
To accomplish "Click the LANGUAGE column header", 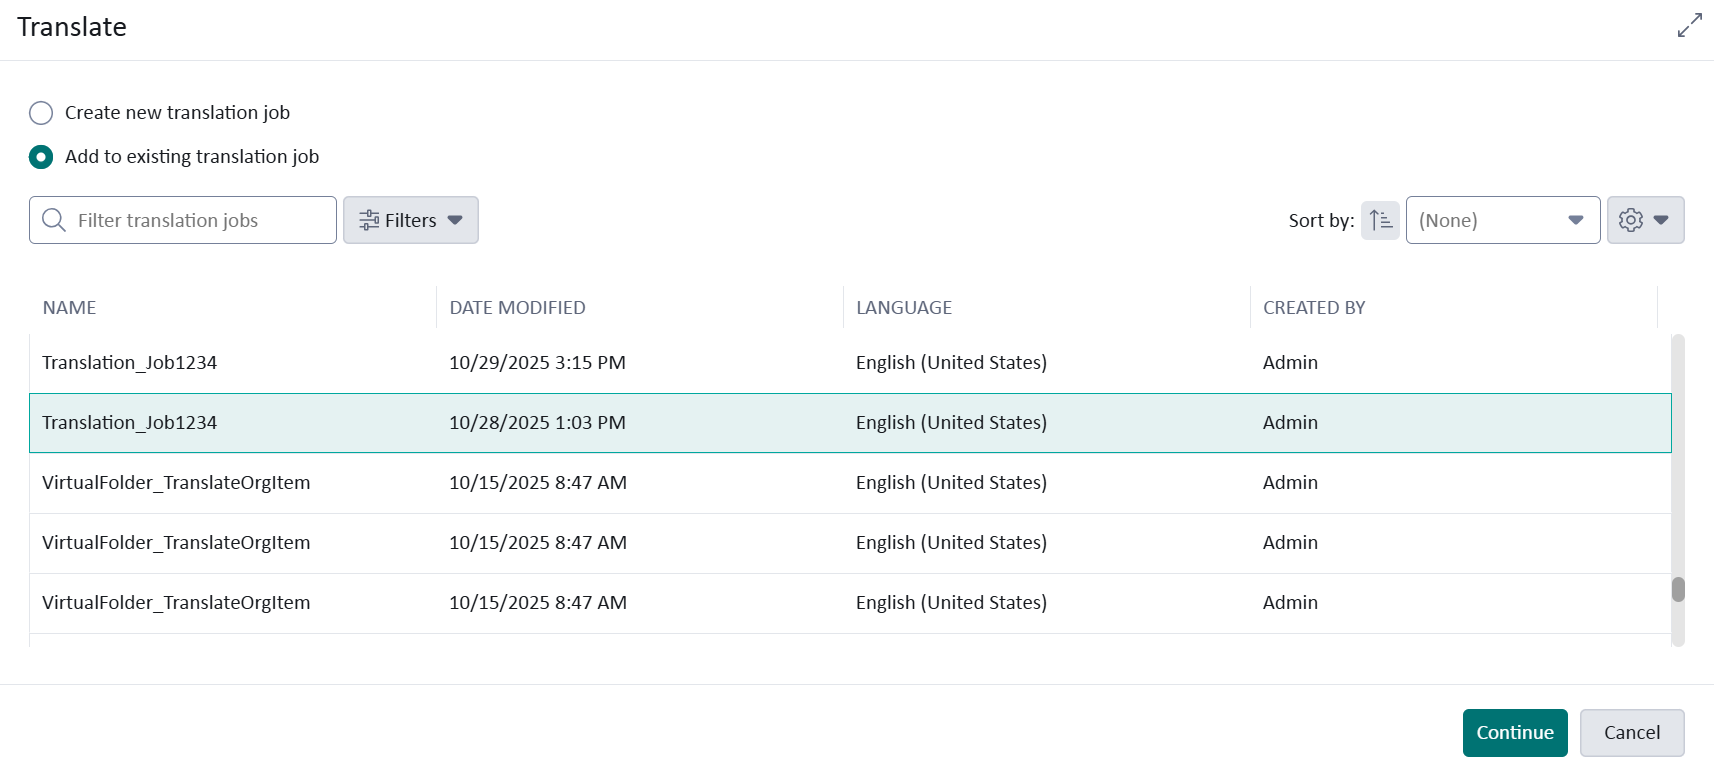I will (x=903, y=308).
